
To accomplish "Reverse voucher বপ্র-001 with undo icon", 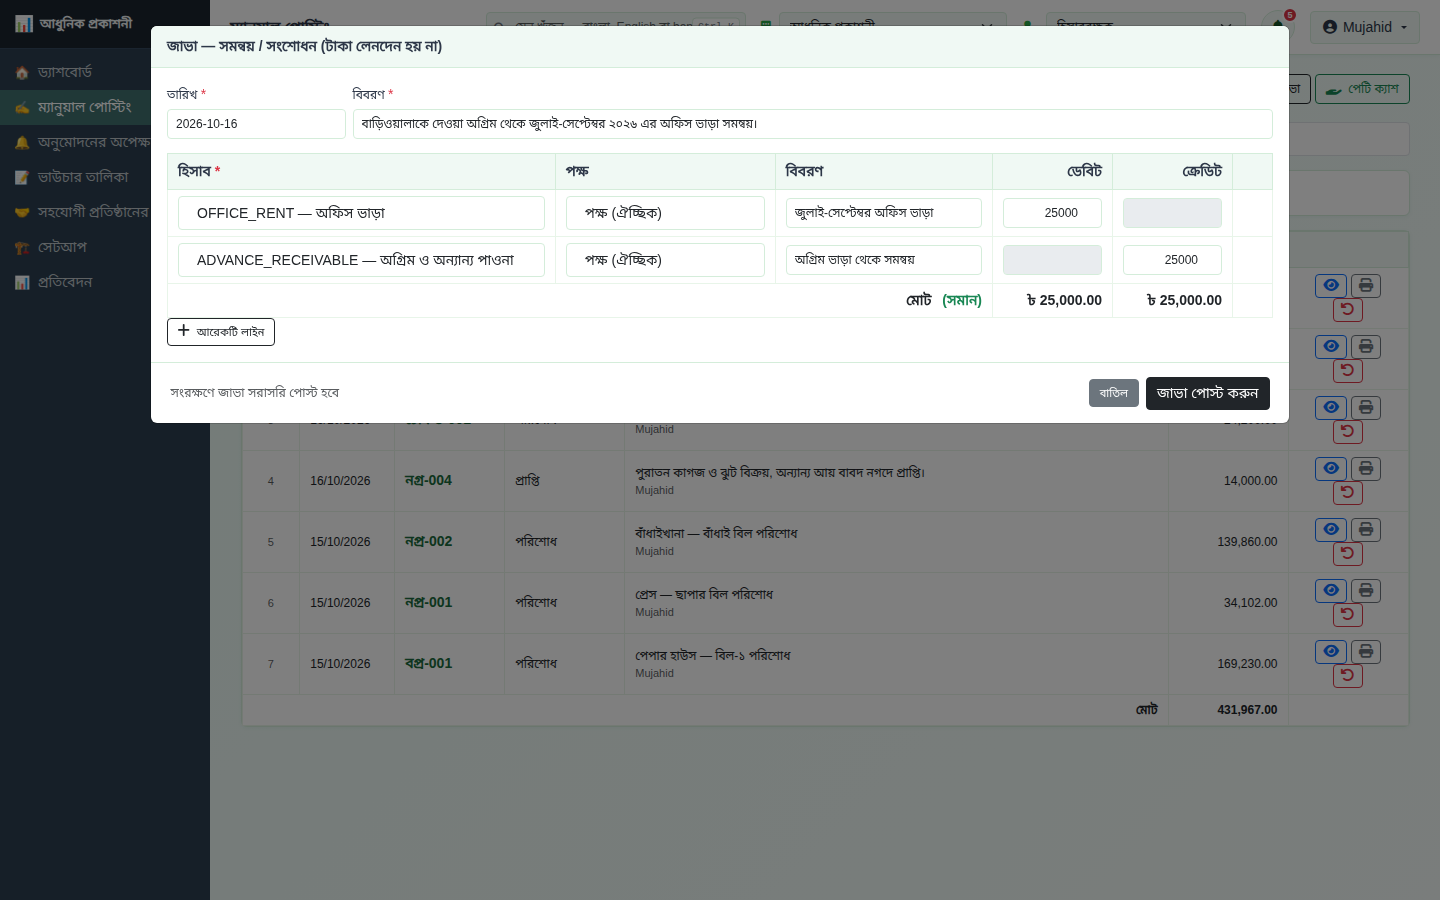I will (x=1348, y=676).
